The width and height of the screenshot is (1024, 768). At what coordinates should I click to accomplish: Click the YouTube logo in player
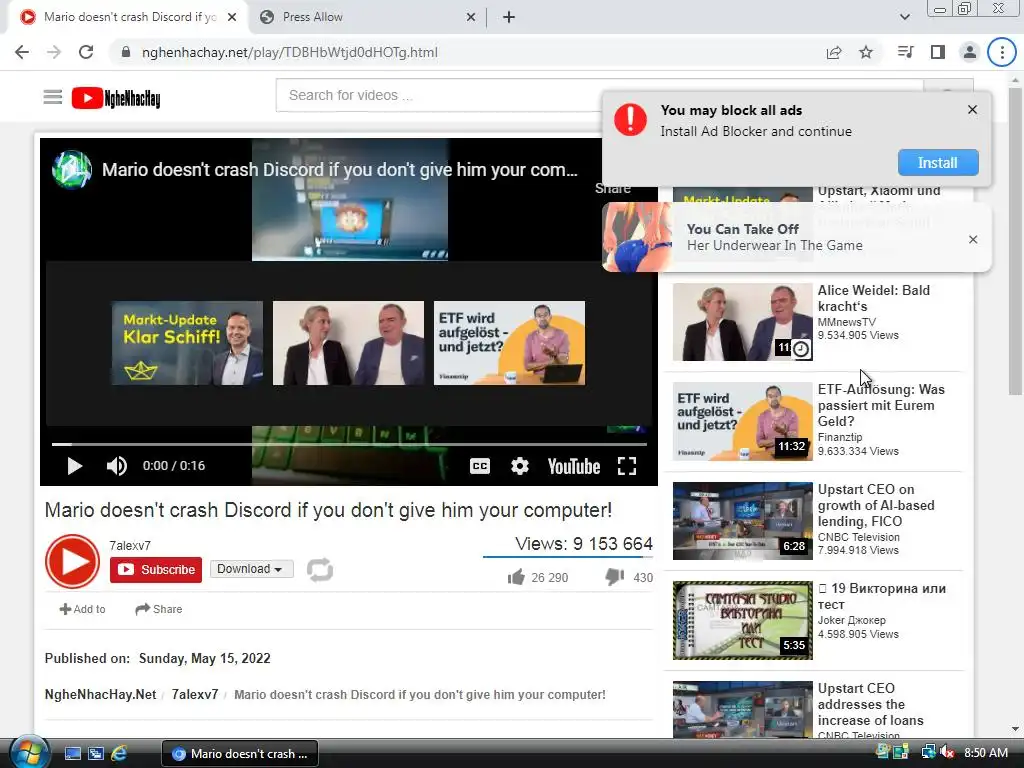tap(574, 466)
